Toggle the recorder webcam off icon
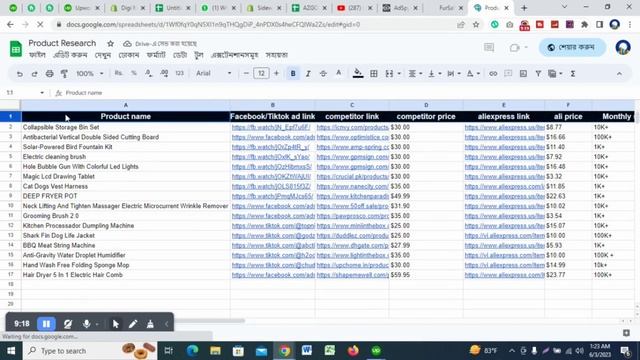Image resolution: width=640 pixels, height=360 pixels. coord(68,324)
